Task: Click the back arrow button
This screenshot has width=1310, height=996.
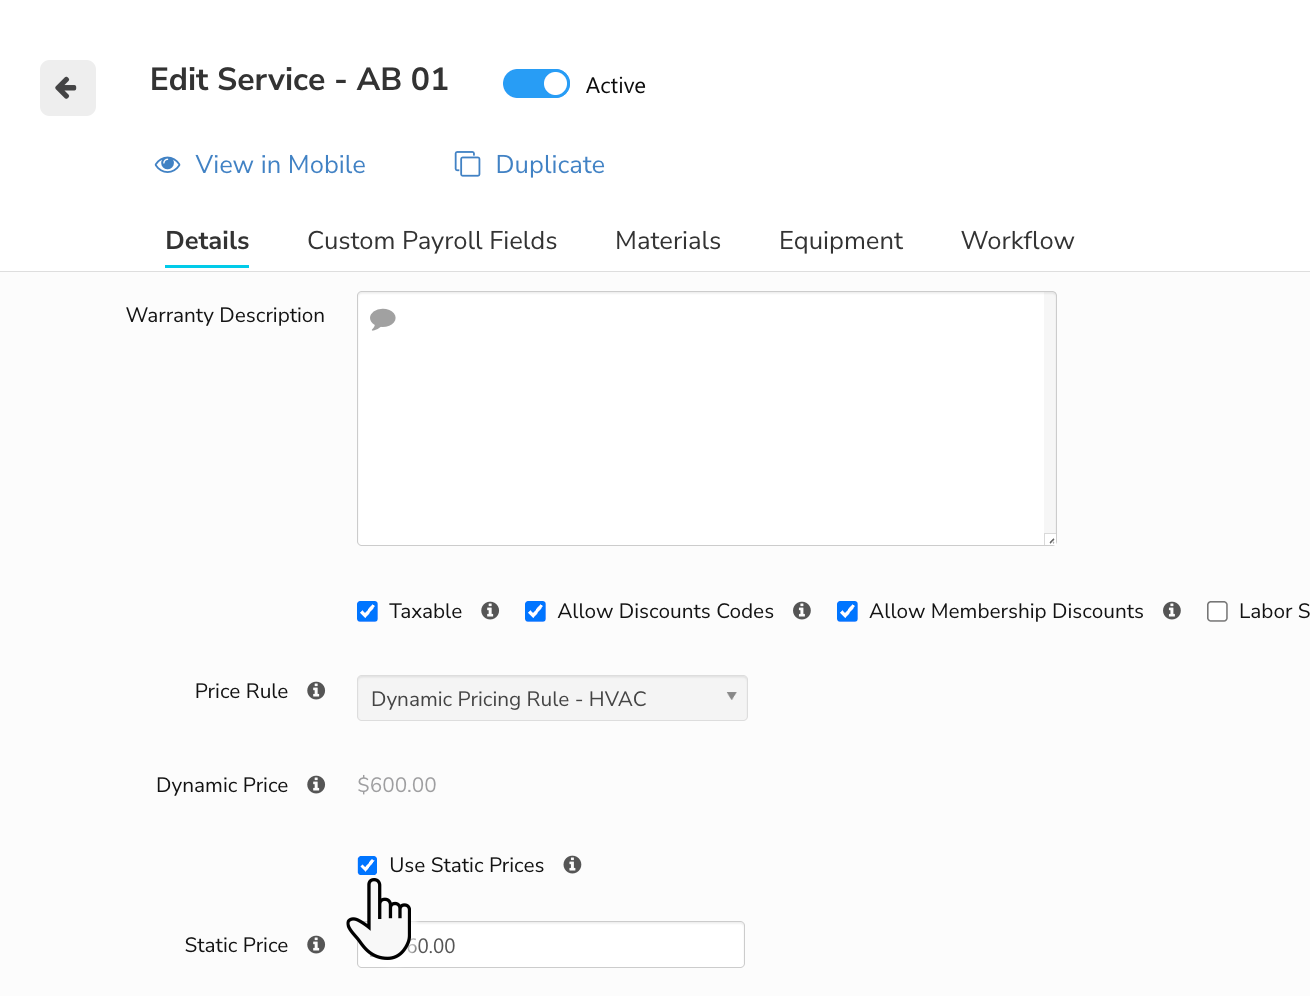Action: (x=68, y=88)
